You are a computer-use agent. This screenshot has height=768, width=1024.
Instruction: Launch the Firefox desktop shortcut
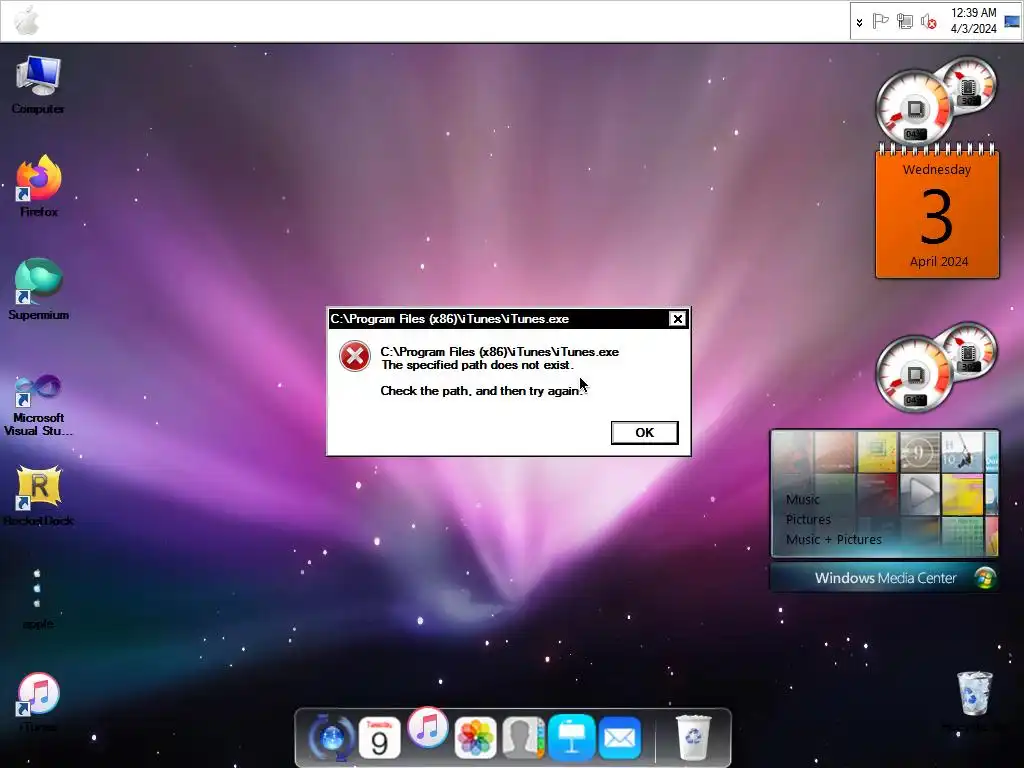pyautogui.click(x=39, y=186)
